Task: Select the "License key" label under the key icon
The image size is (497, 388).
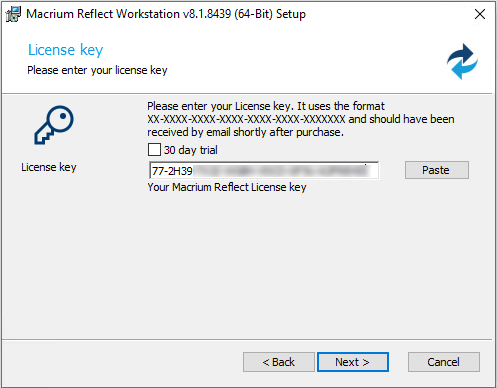Action: point(49,167)
